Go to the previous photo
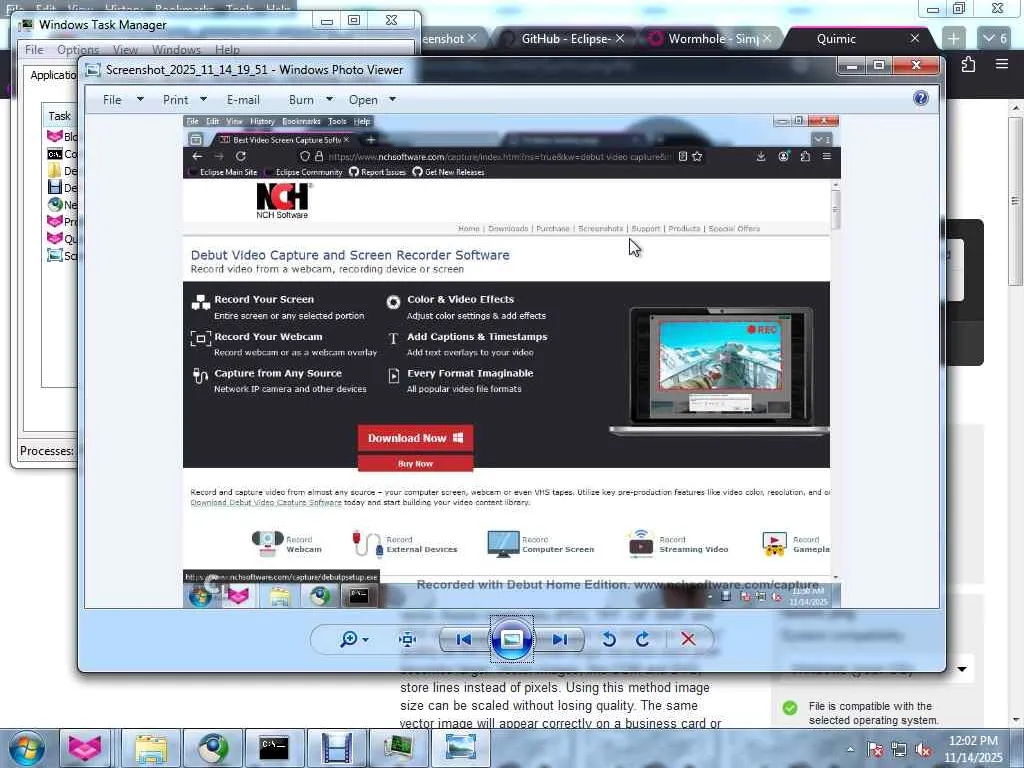This screenshot has width=1024, height=768. coord(464,639)
